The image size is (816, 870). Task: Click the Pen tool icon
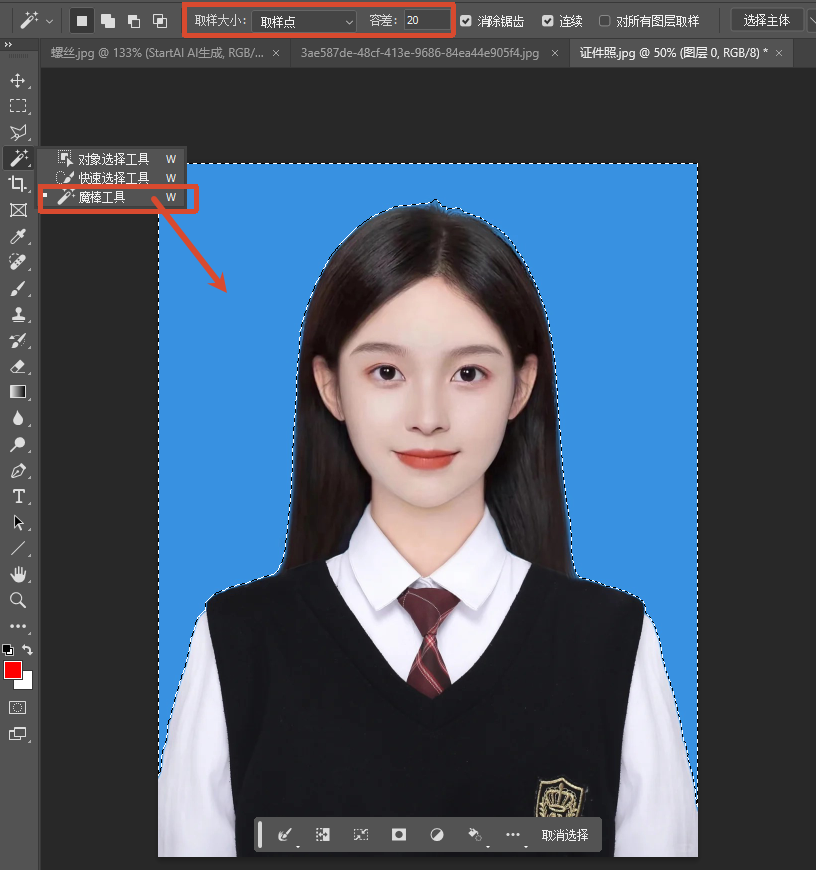click(x=18, y=470)
